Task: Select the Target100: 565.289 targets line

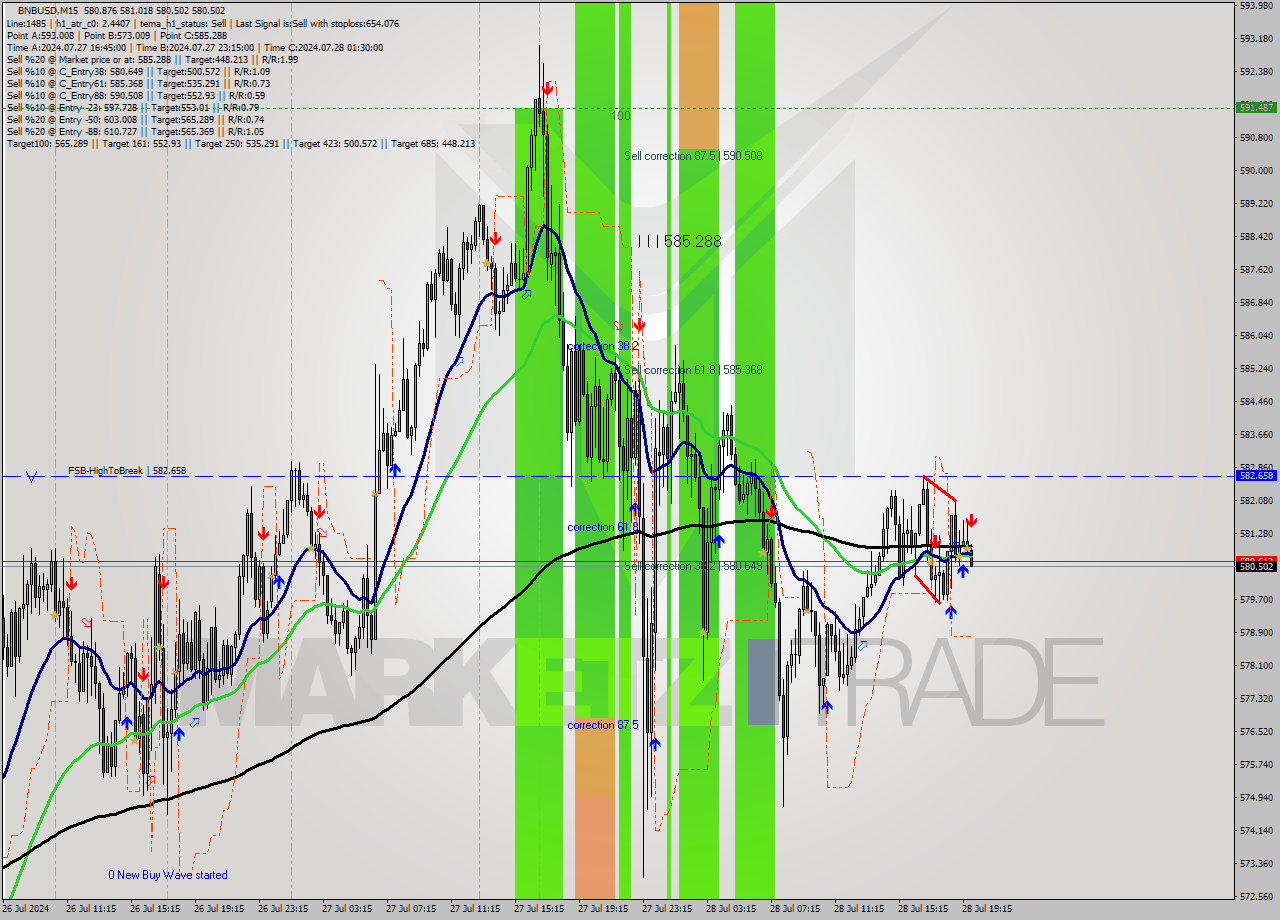Action: (241, 143)
